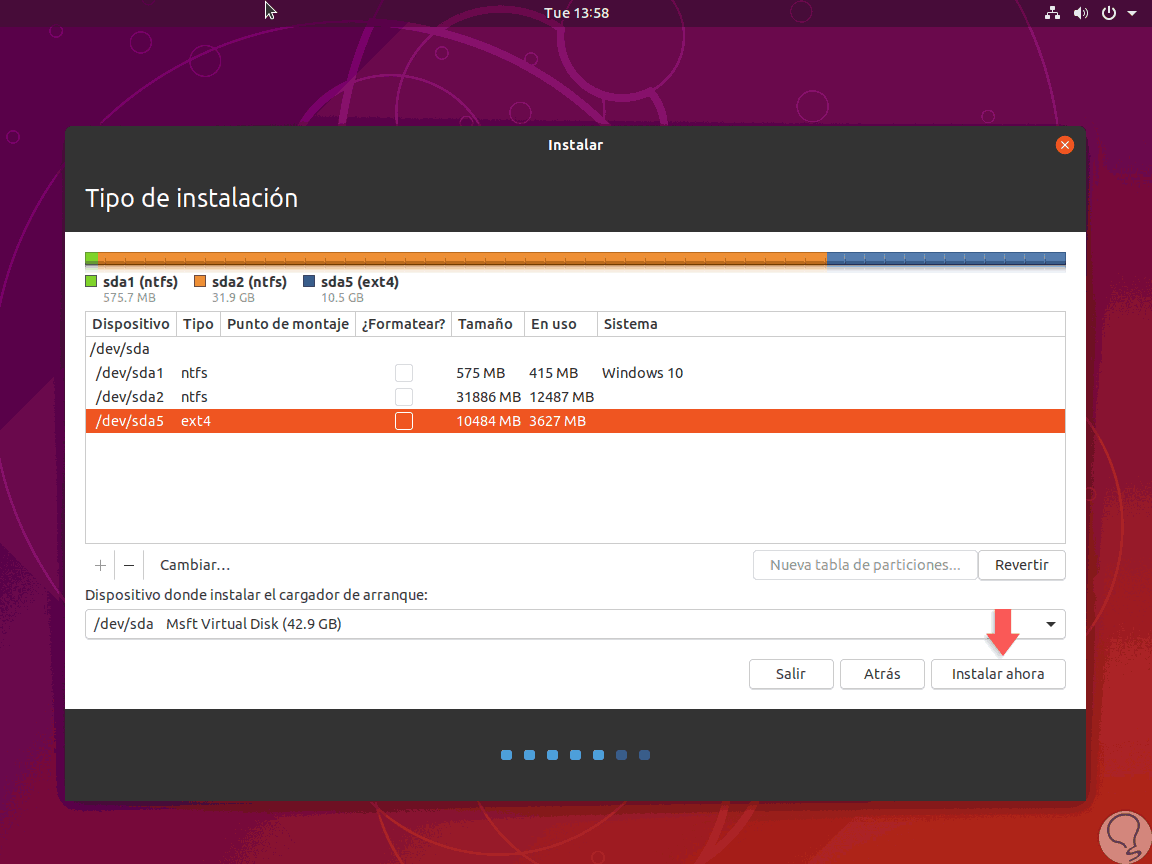Open the network status icon in top bar
This screenshot has height=864, width=1152.
tap(1052, 12)
